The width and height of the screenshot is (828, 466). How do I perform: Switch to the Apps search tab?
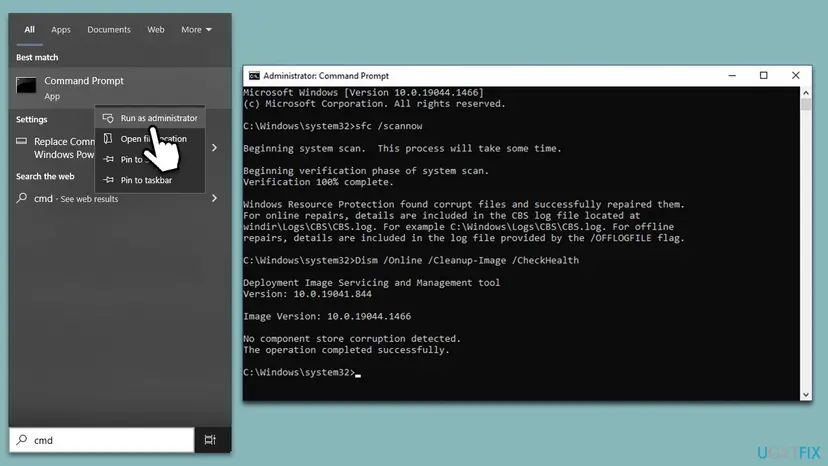pos(61,30)
